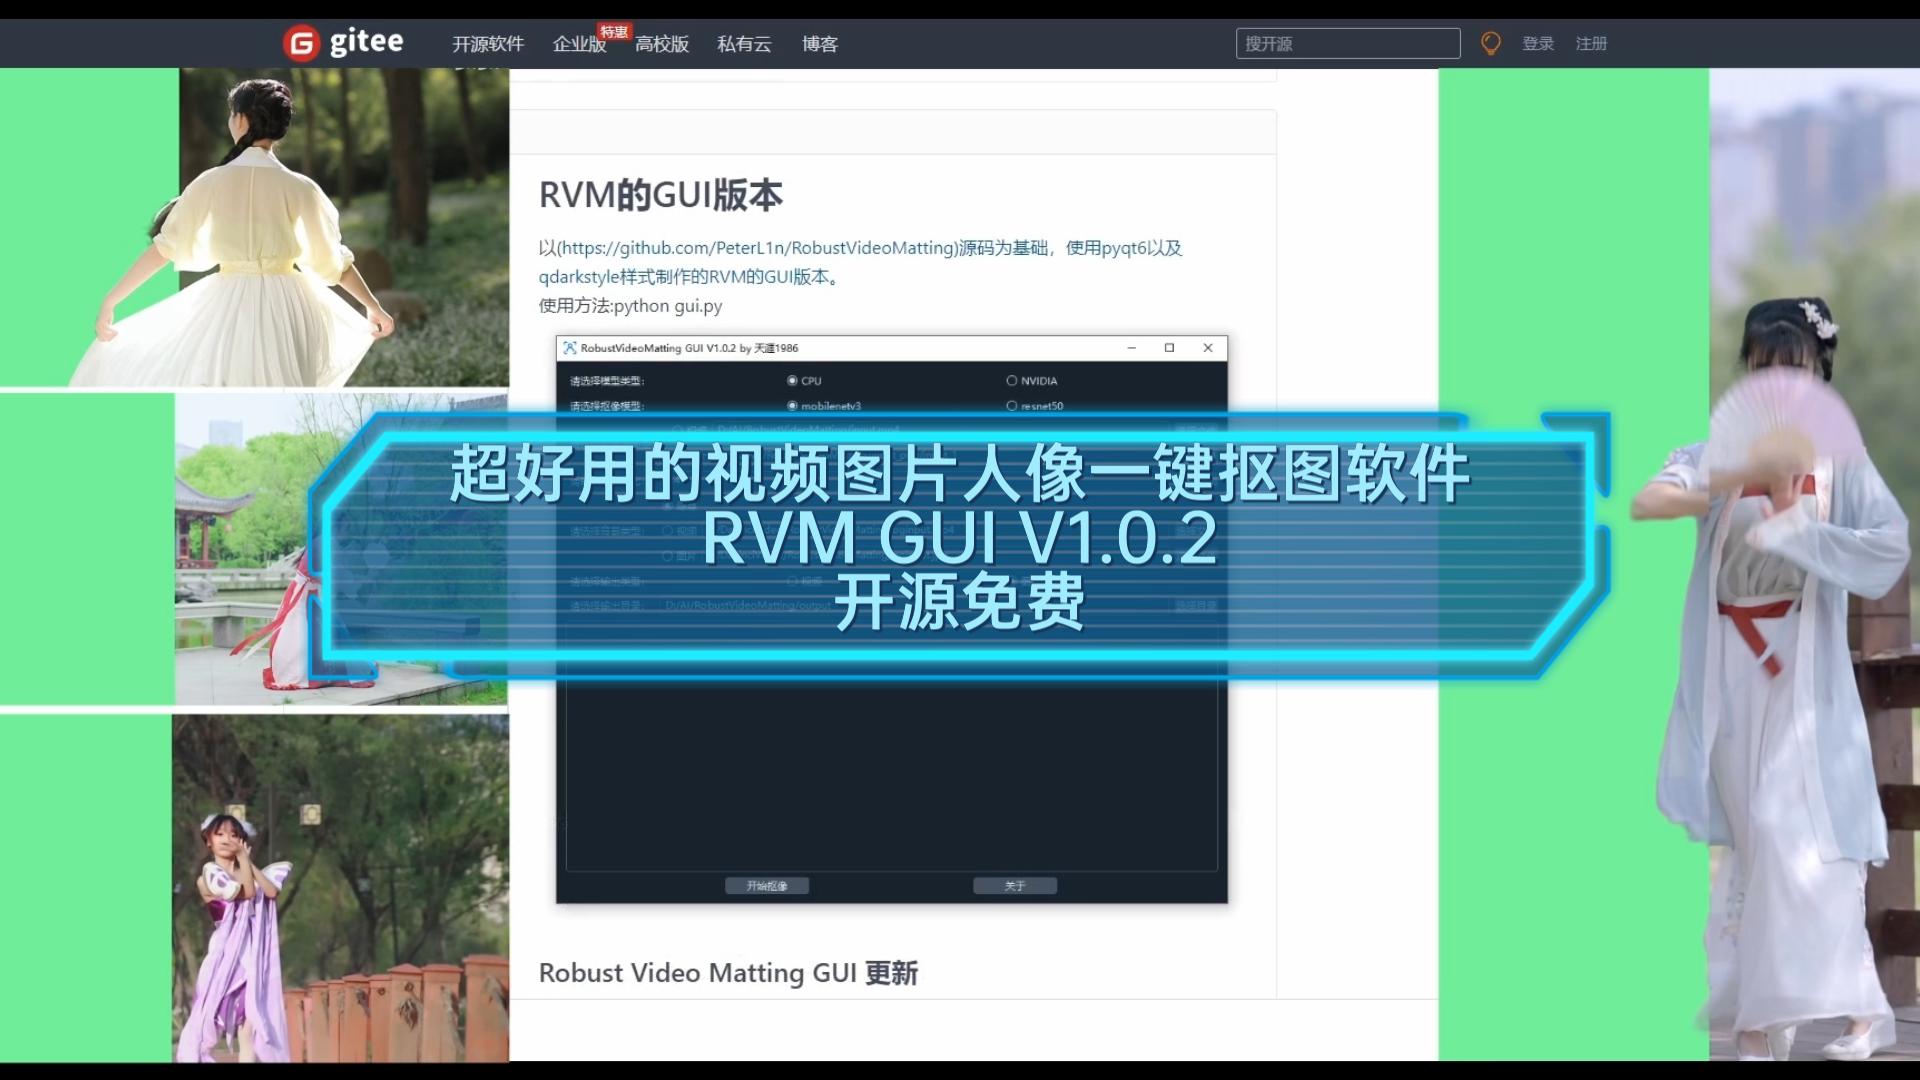Open the 登录 login link
Screen dimensions: 1920x1080
[x=1538, y=44]
